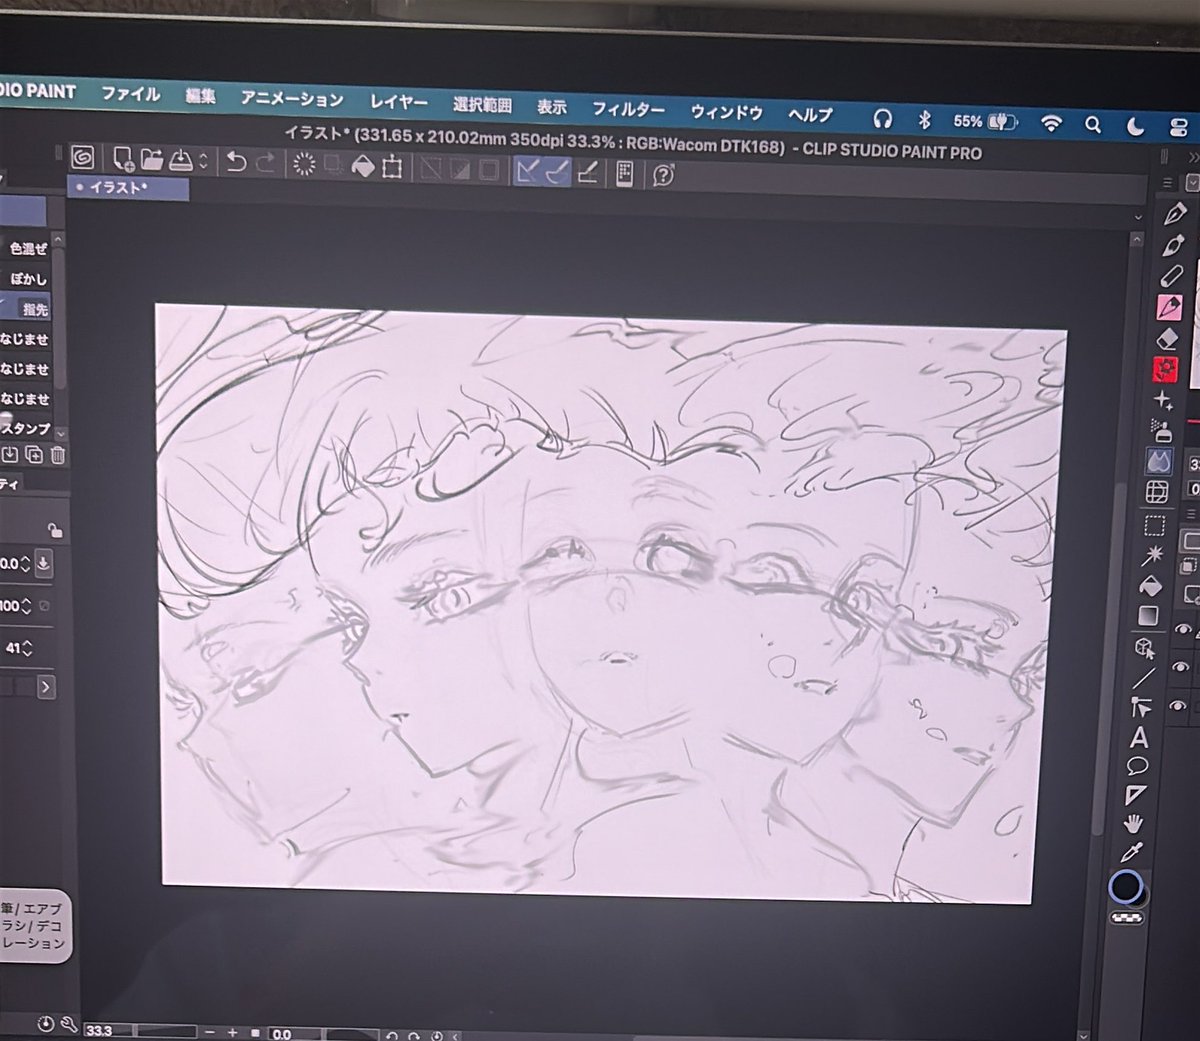Viewport: 1200px width, 1041px height.
Task: Open the レイヤー menu
Action: click(x=398, y=102)
